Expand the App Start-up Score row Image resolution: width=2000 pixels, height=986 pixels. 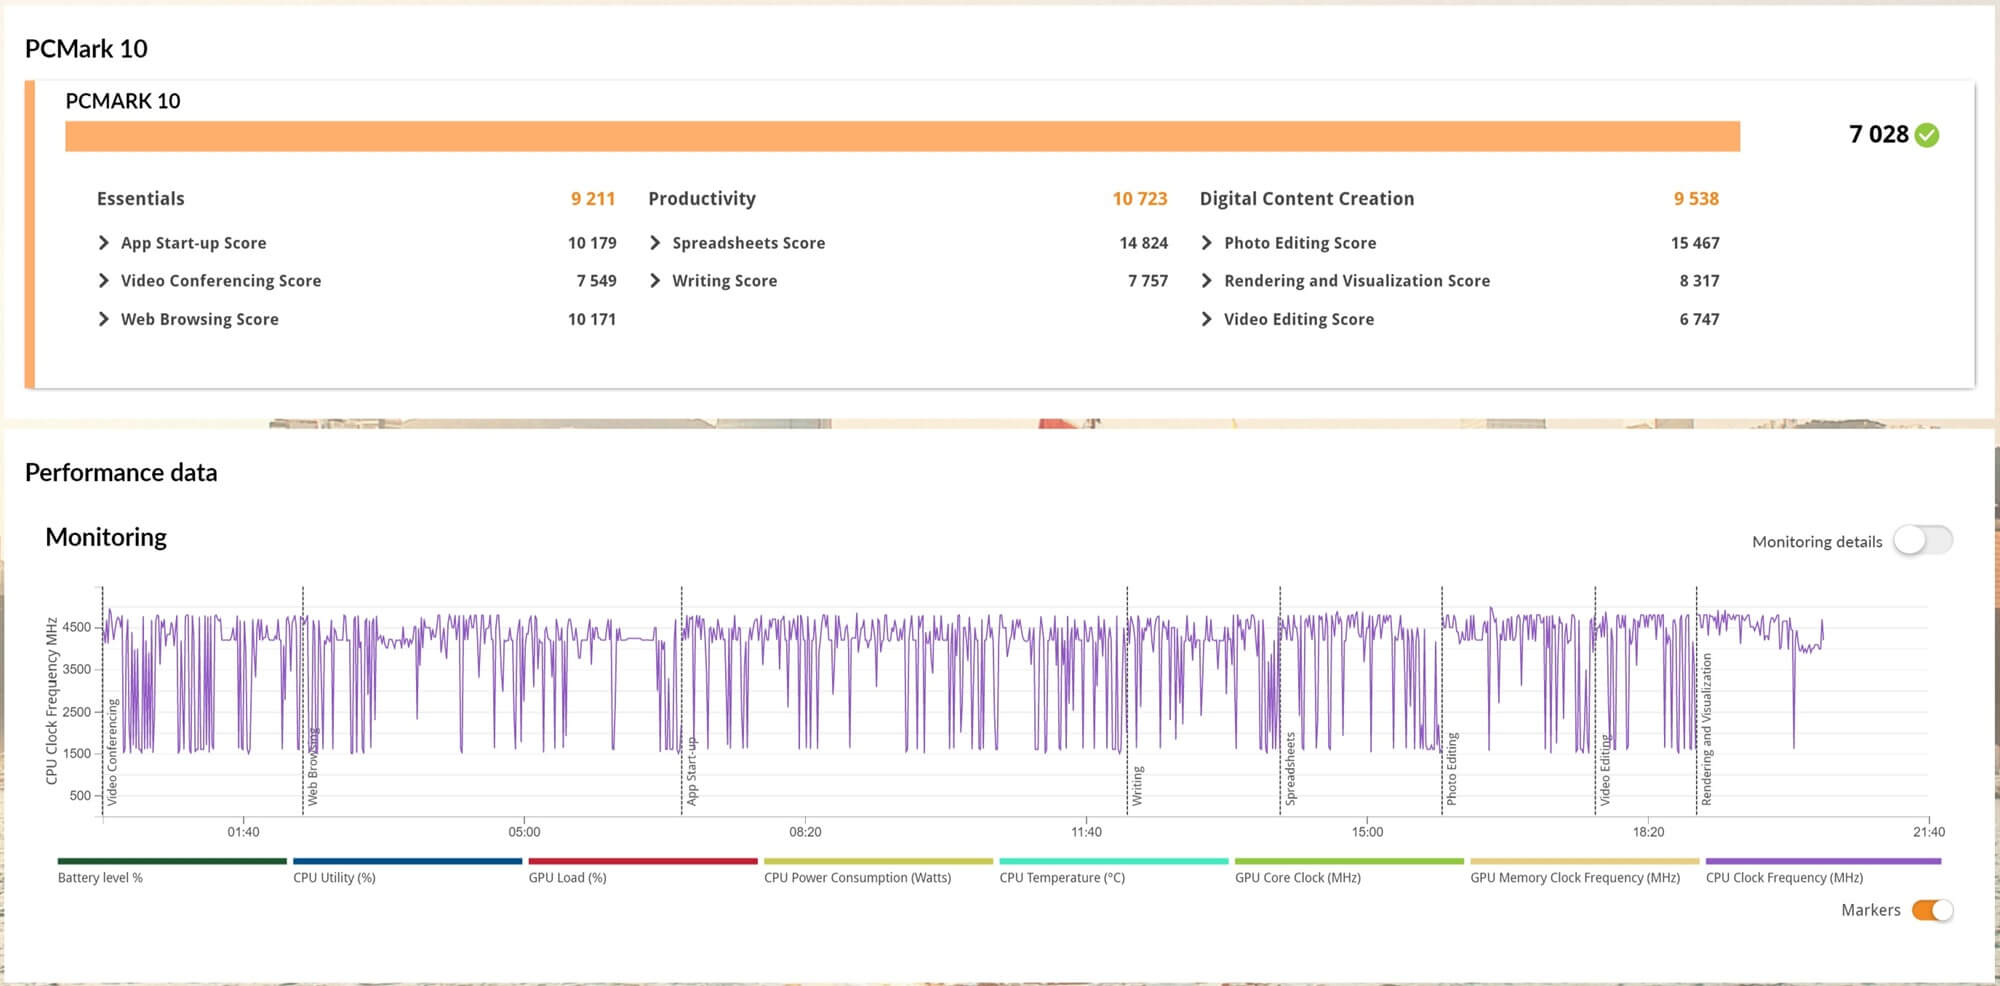click(104, 243)
